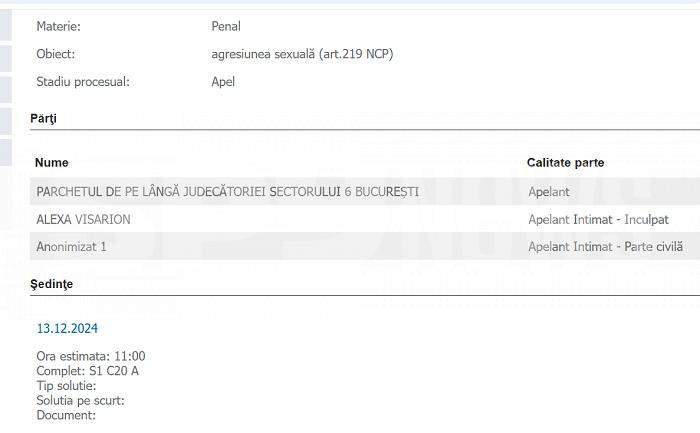Click the Penal value next to Materie
This screenshot has height=433, width=700.
tap(226, 26)
